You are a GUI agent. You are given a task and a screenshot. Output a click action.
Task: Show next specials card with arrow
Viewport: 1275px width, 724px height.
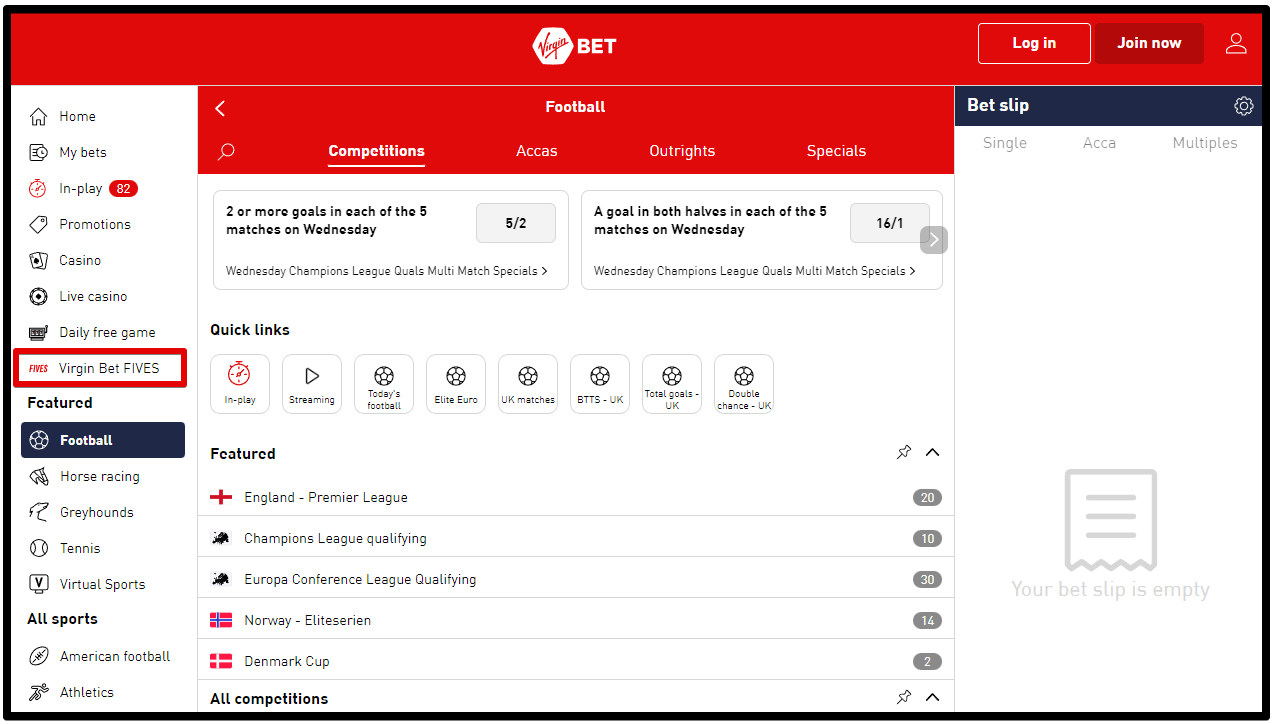(x=934, y=240)
